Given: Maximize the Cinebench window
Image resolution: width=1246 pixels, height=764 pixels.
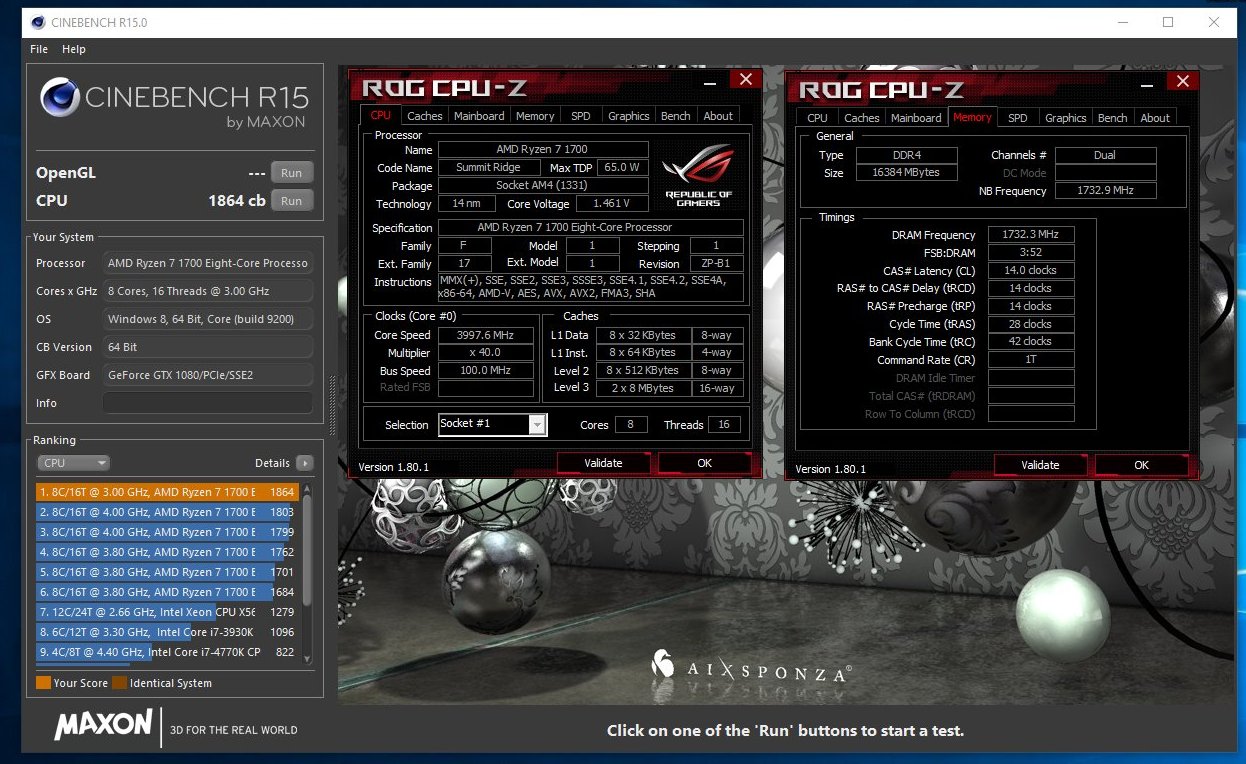Looking at the screenshot, I should point(1168,22).
